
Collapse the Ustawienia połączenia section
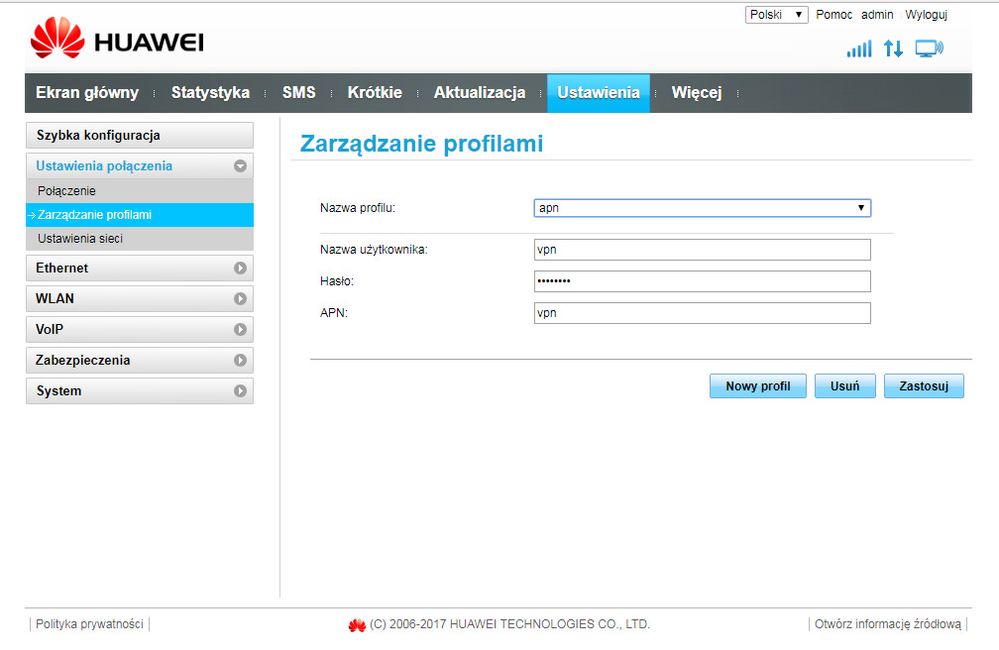(x=240, y=167)
